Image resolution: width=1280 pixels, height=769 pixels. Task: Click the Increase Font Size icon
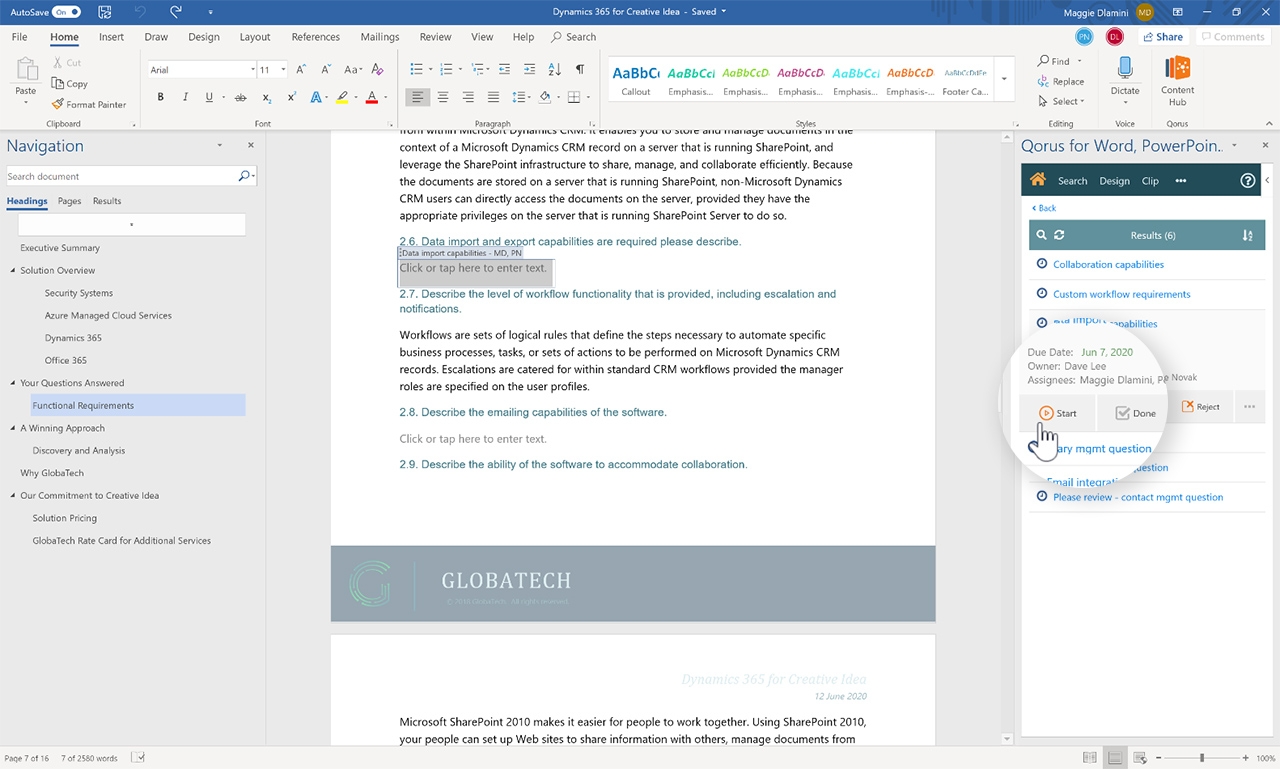302,70
